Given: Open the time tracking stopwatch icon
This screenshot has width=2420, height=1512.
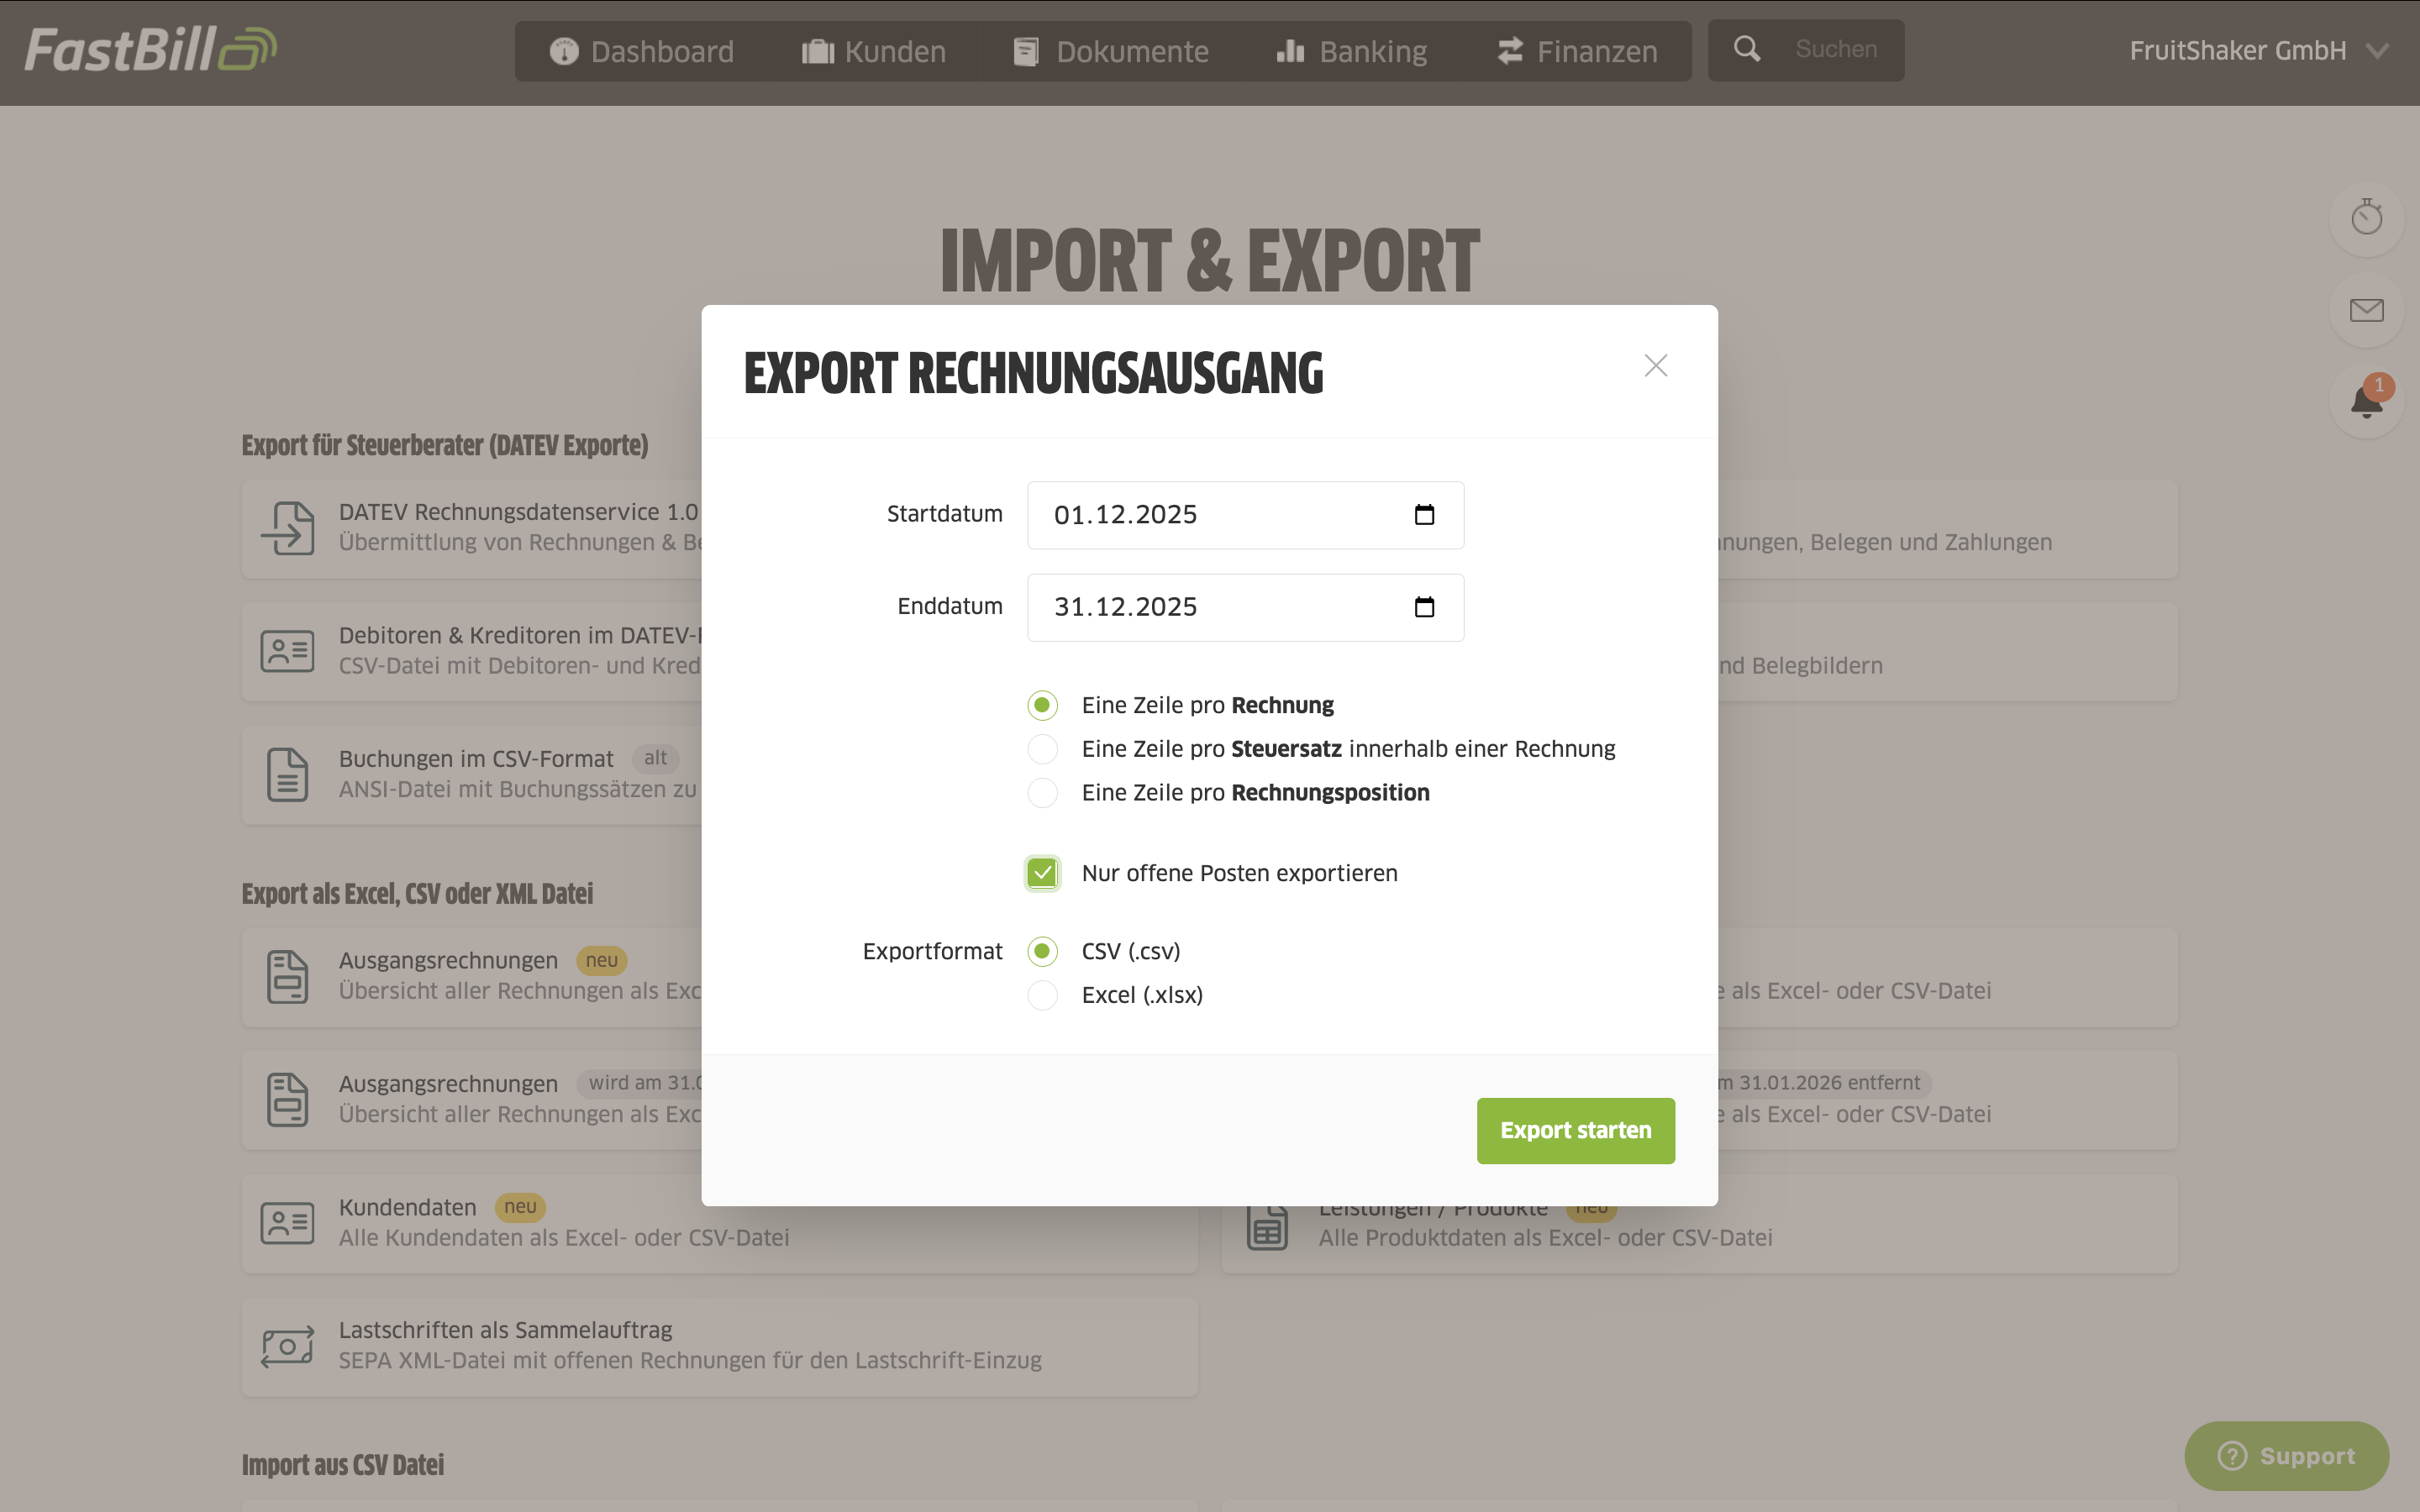Looking at the screenshot, I should pos(2366,217).
